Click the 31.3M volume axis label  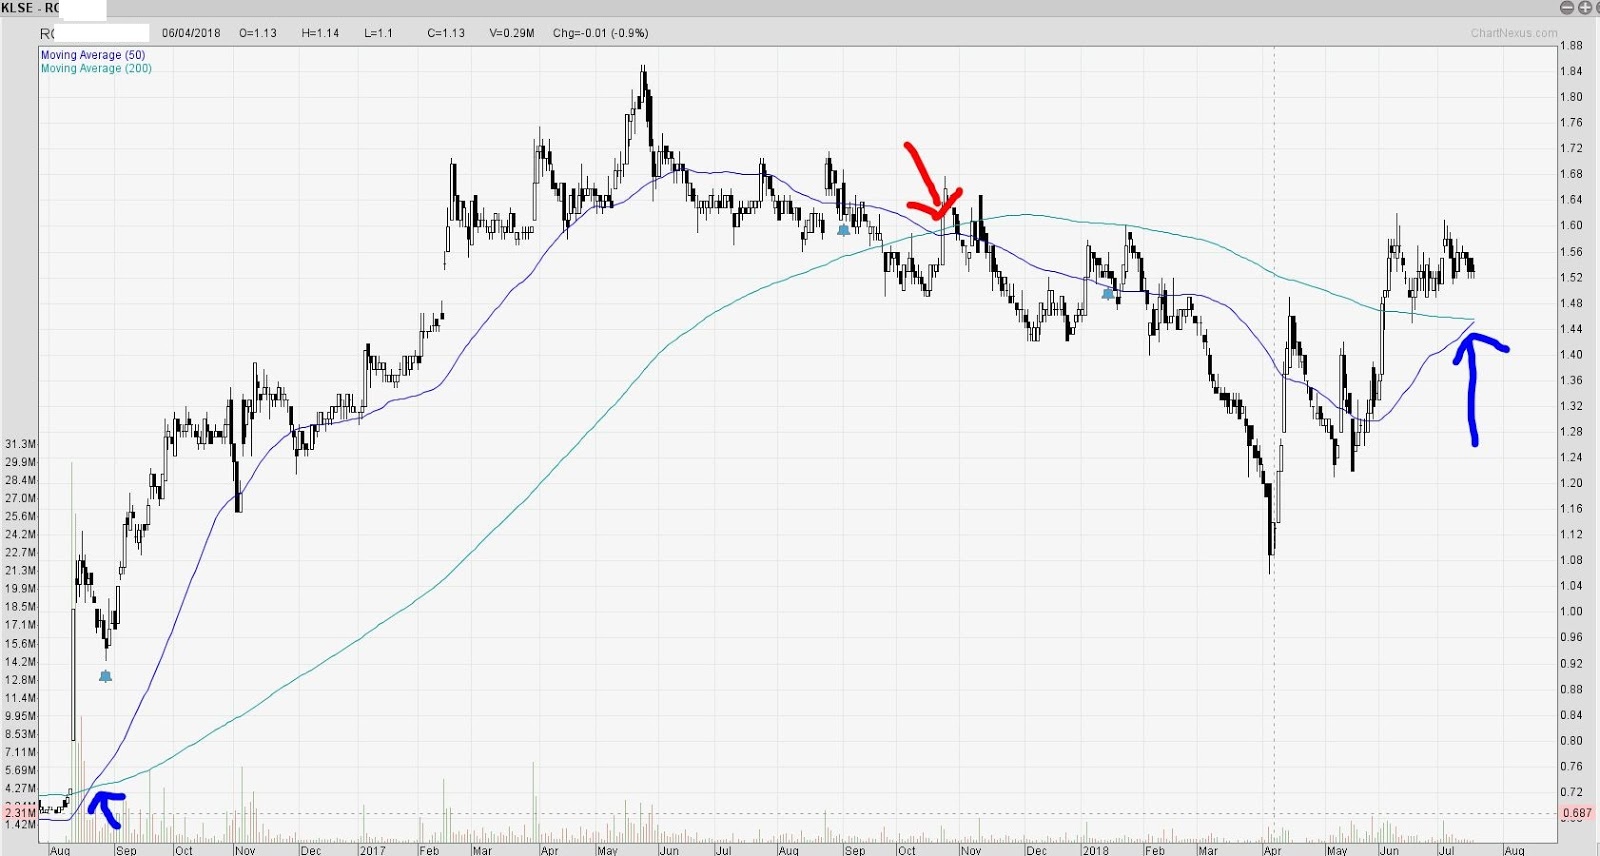[x=20, y=443]
